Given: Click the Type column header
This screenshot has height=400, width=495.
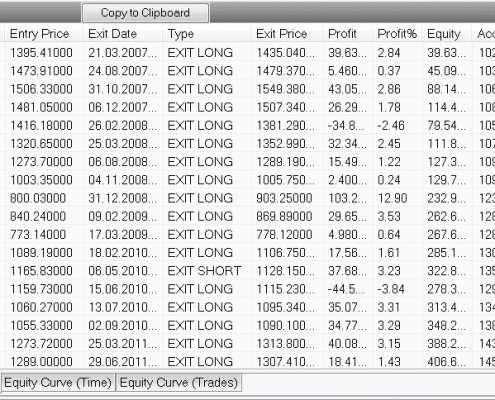Looking at the screenshot, I should click(207, 34).
